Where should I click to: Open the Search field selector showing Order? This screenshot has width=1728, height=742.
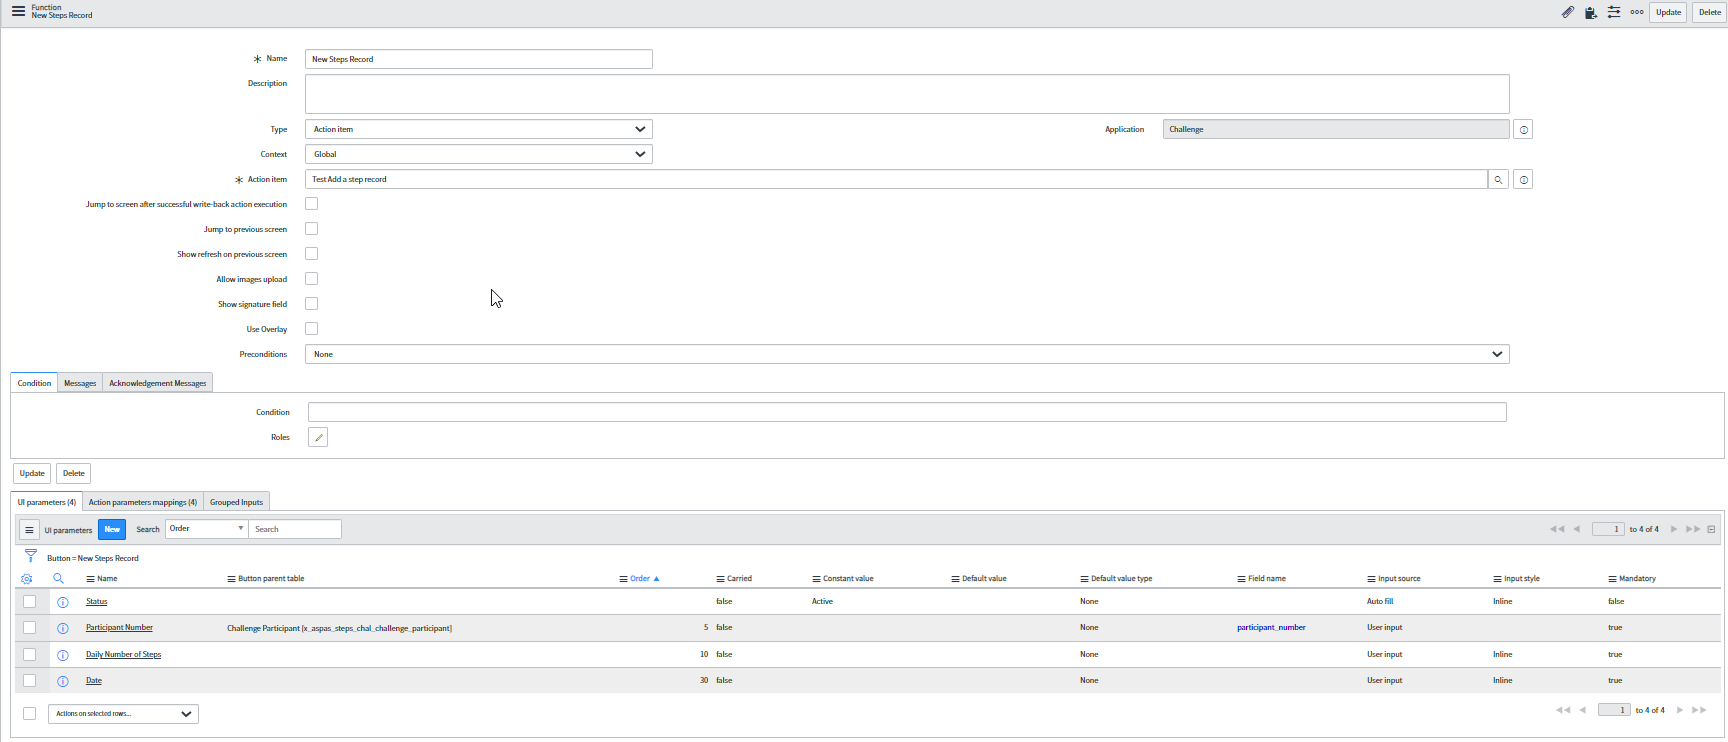tap(207, 529)
